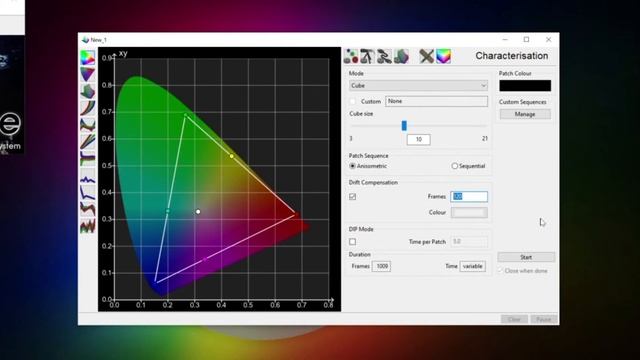Viewport: 640px width, 360px height.
Task: Maximize the New_1 window
Action: pos(527,40)
